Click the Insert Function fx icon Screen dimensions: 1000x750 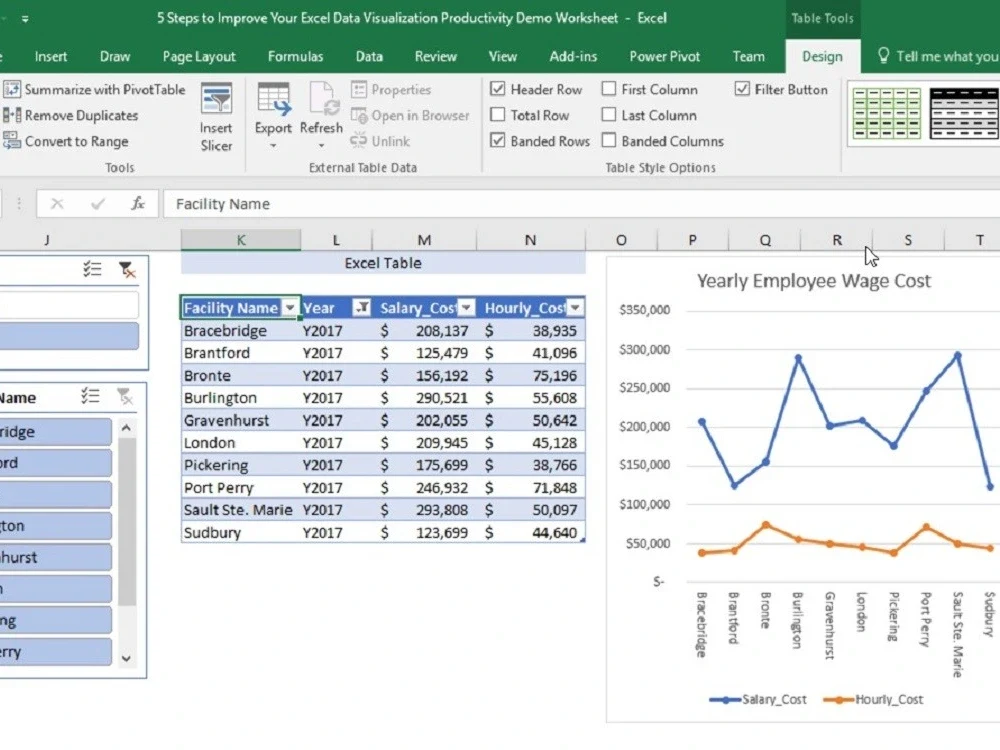[138, 204]
